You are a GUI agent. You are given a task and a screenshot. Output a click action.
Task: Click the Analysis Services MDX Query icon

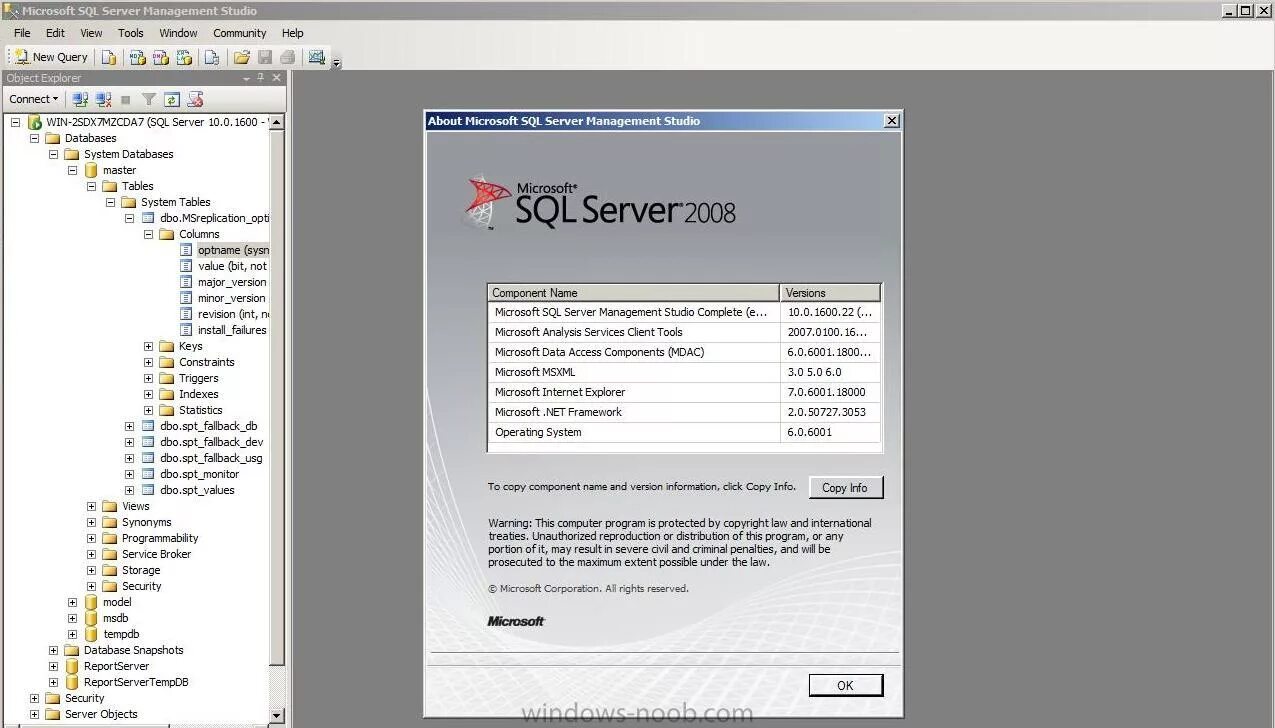point(138,57)
